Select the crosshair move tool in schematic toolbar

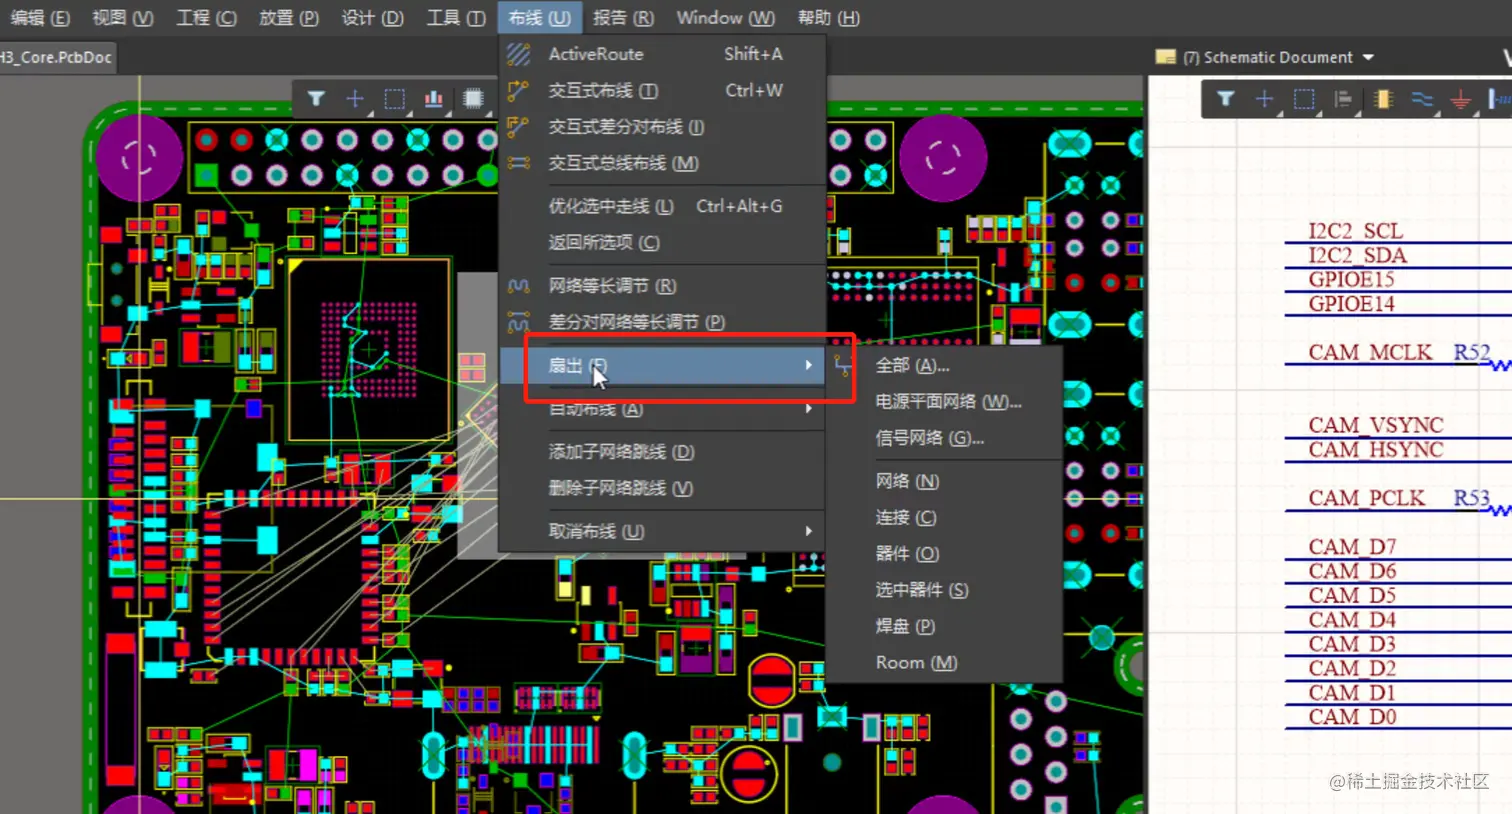[x=1264, y=98]
